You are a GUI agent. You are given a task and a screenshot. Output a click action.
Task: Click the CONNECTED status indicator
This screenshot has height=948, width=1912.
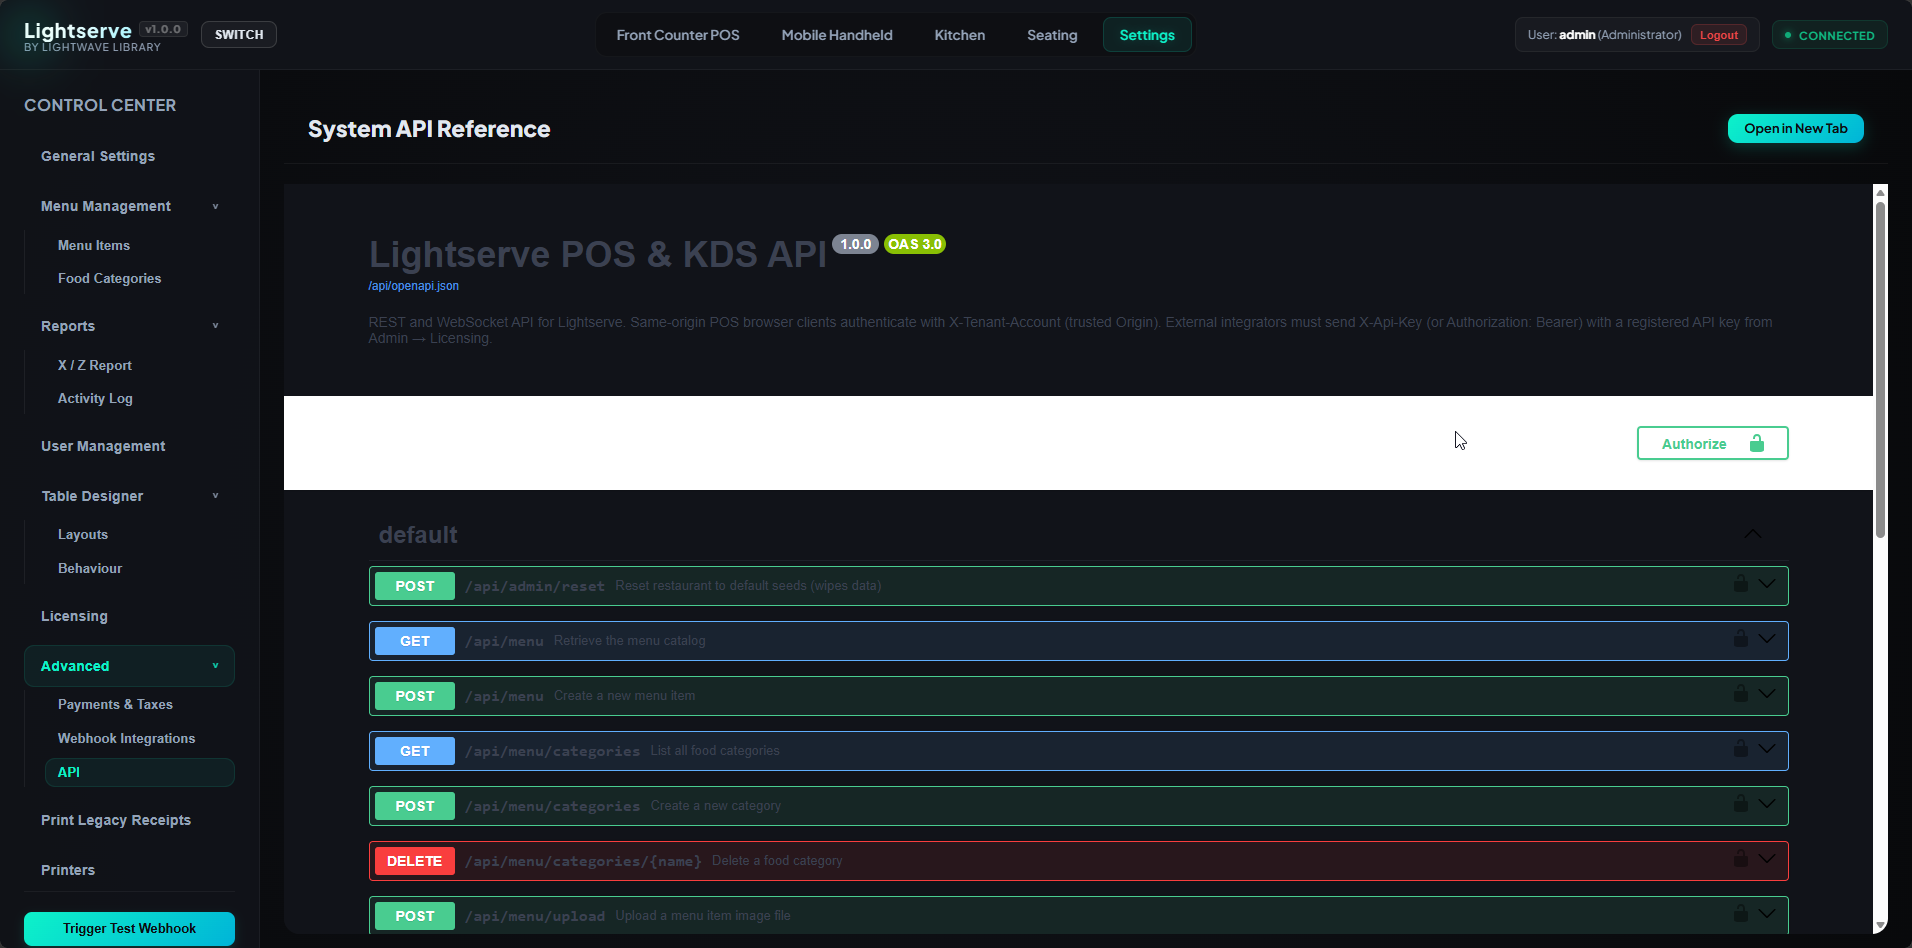pyautogui.click(x=1830, y=35)
